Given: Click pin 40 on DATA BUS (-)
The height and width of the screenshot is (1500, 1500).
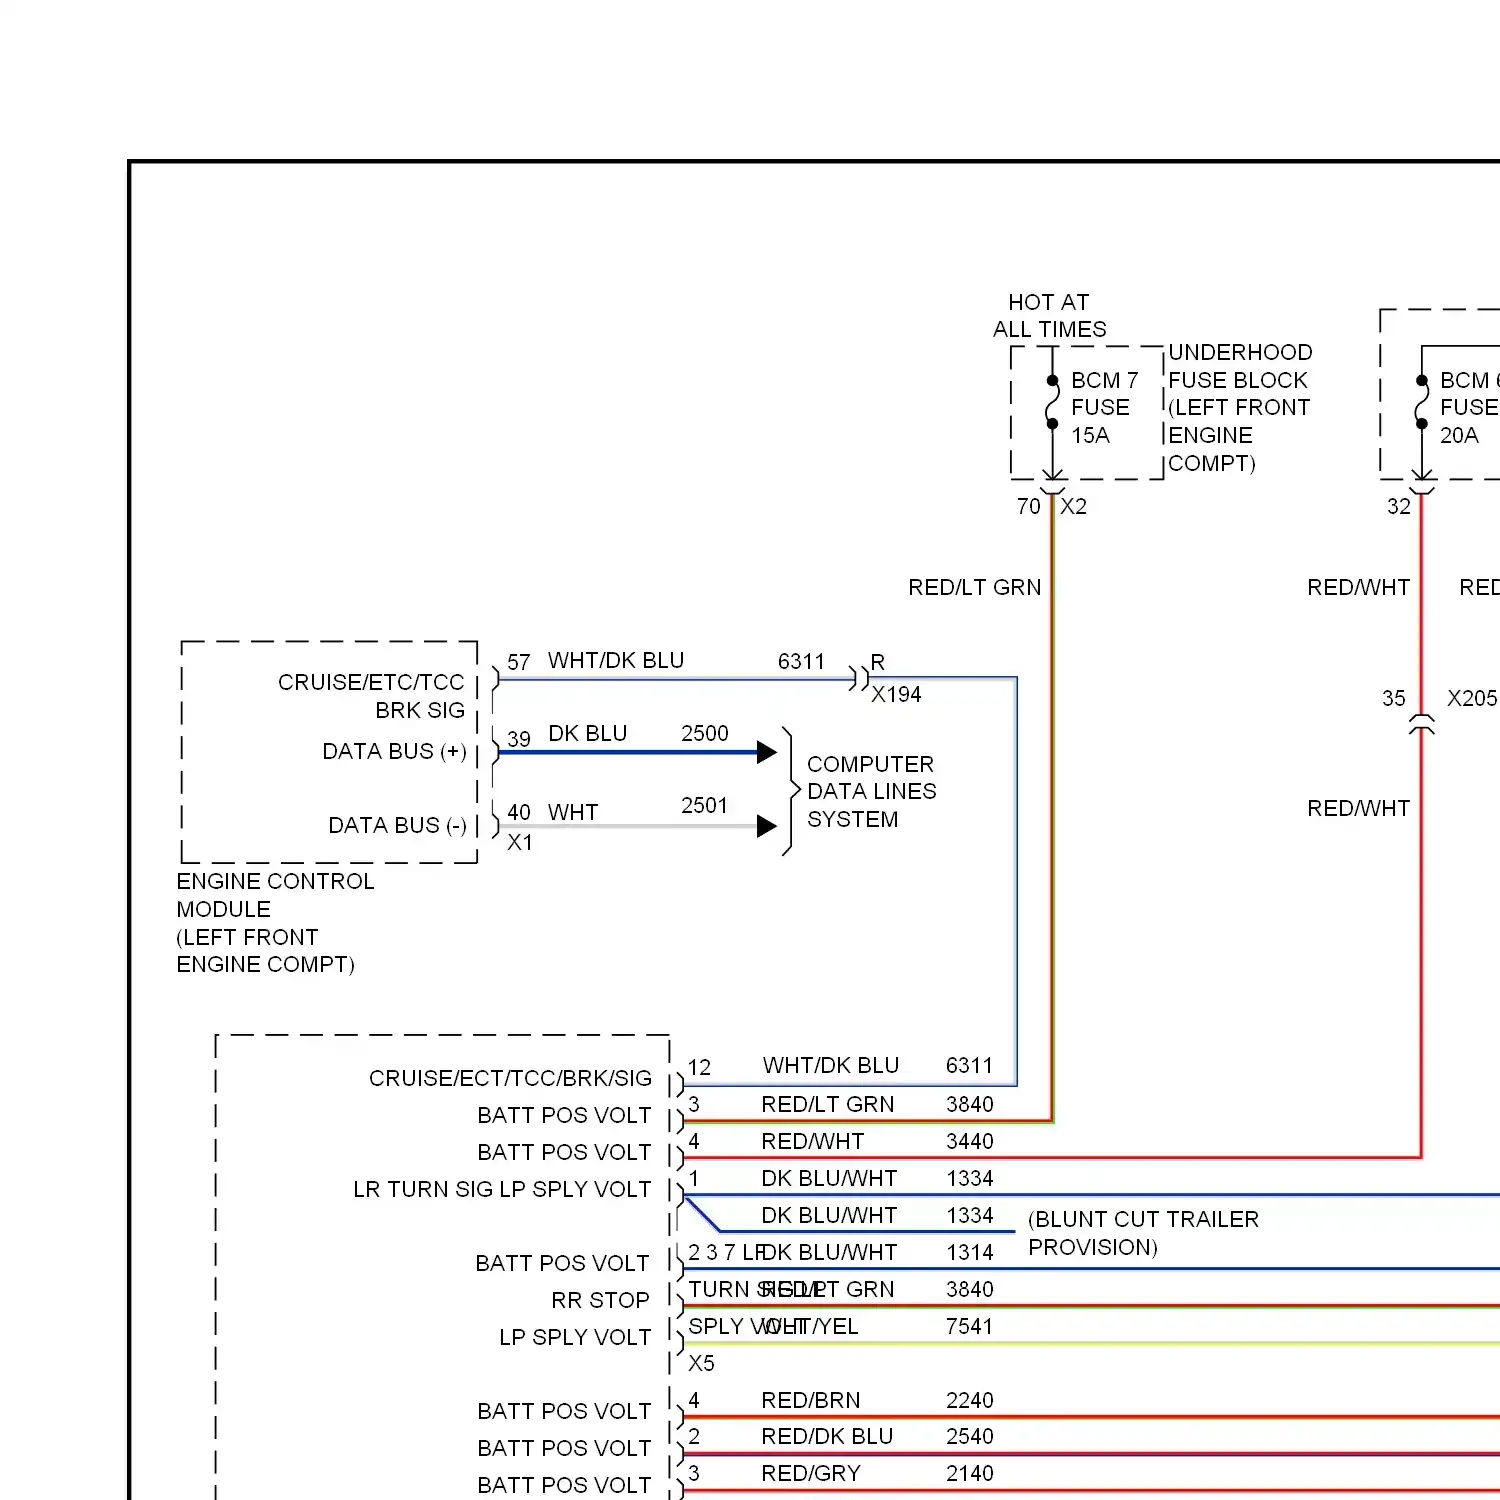Looking at the screenshot, I should click(518, 812).
